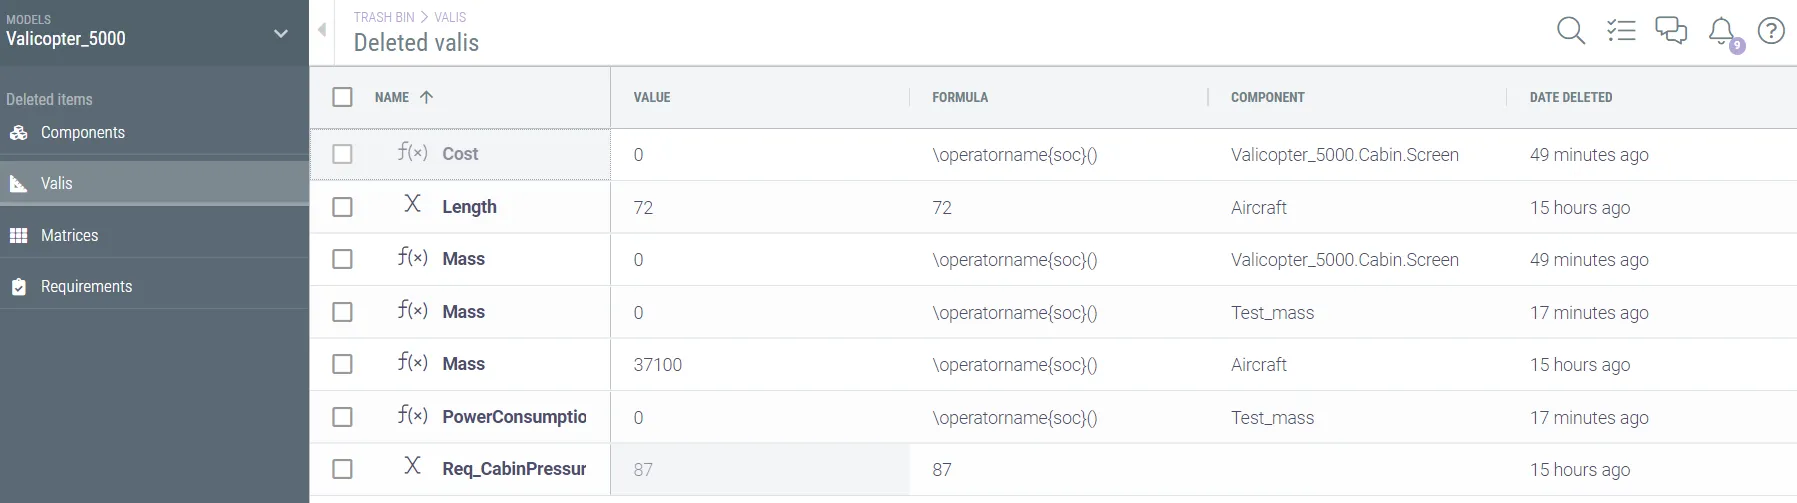Click the Date Deleted column header
Screen dimensions: 1797x503
(1570, 97)
